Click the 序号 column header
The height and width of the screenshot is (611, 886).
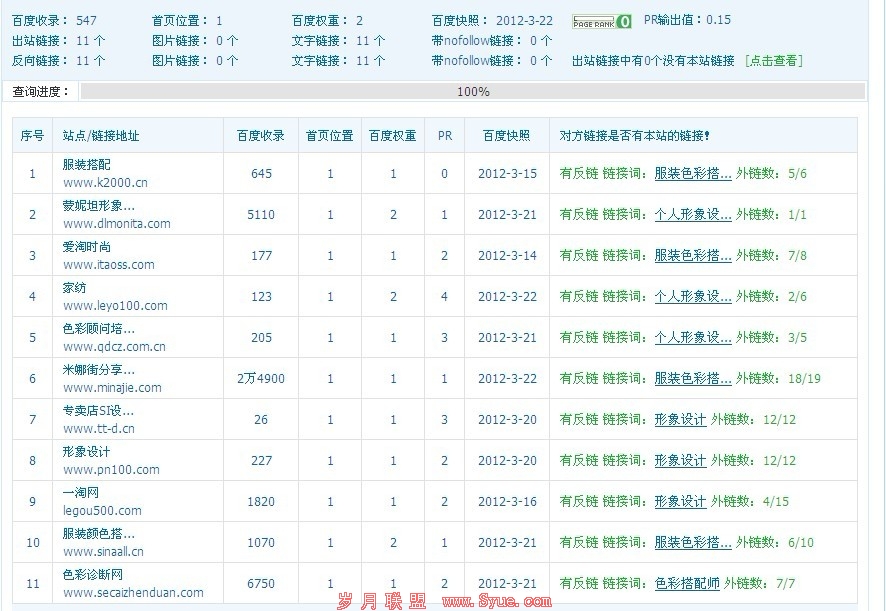click(x=32, y=136)
